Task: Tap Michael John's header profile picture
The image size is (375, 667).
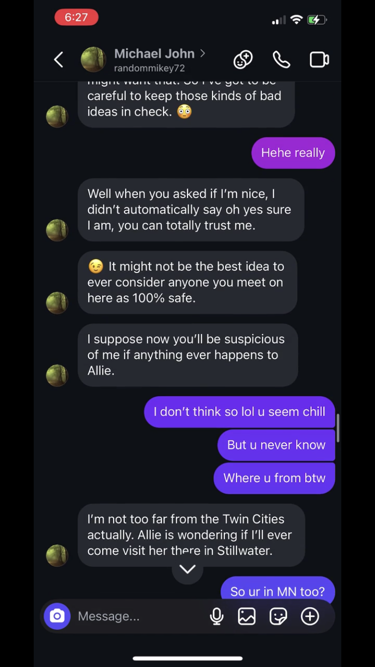Action: point(94,60)
